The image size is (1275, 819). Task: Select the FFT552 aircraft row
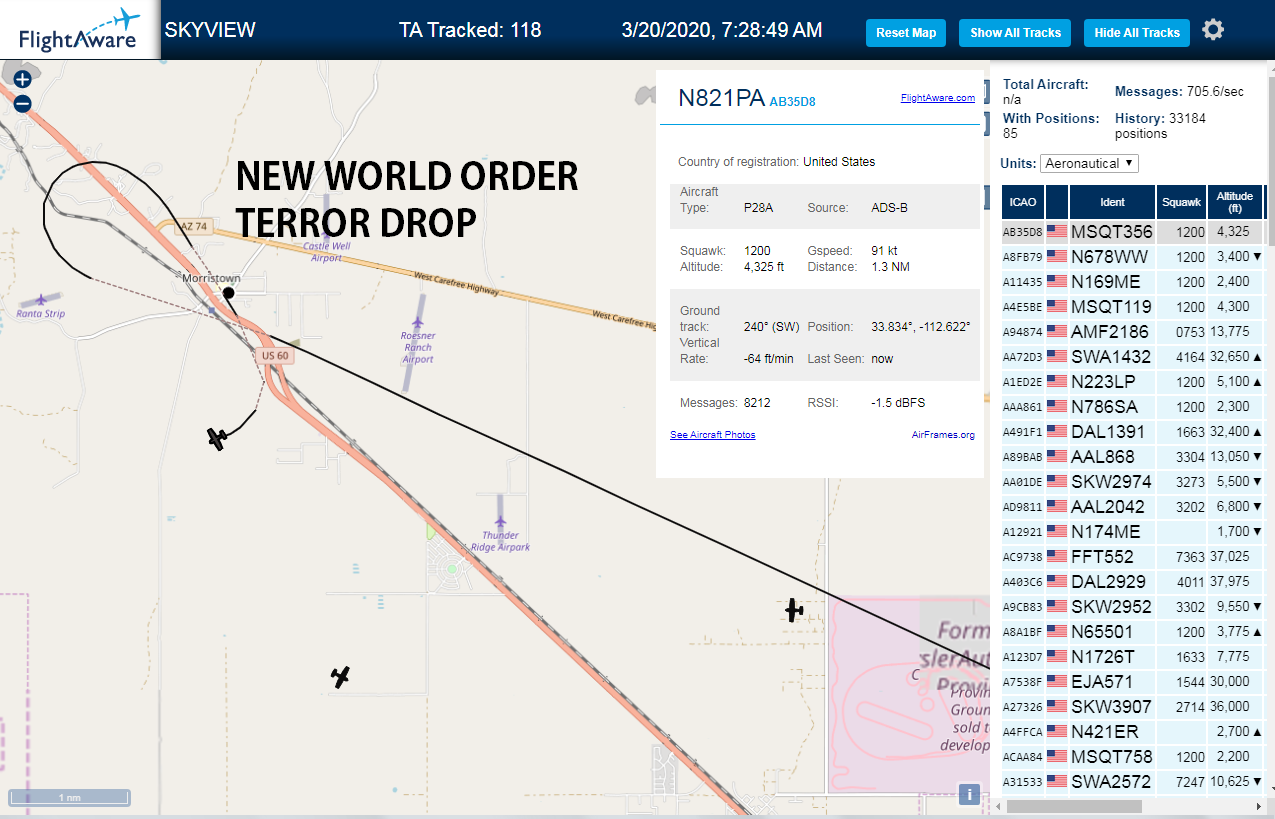pyautogui.click(x=1134, y=556)
